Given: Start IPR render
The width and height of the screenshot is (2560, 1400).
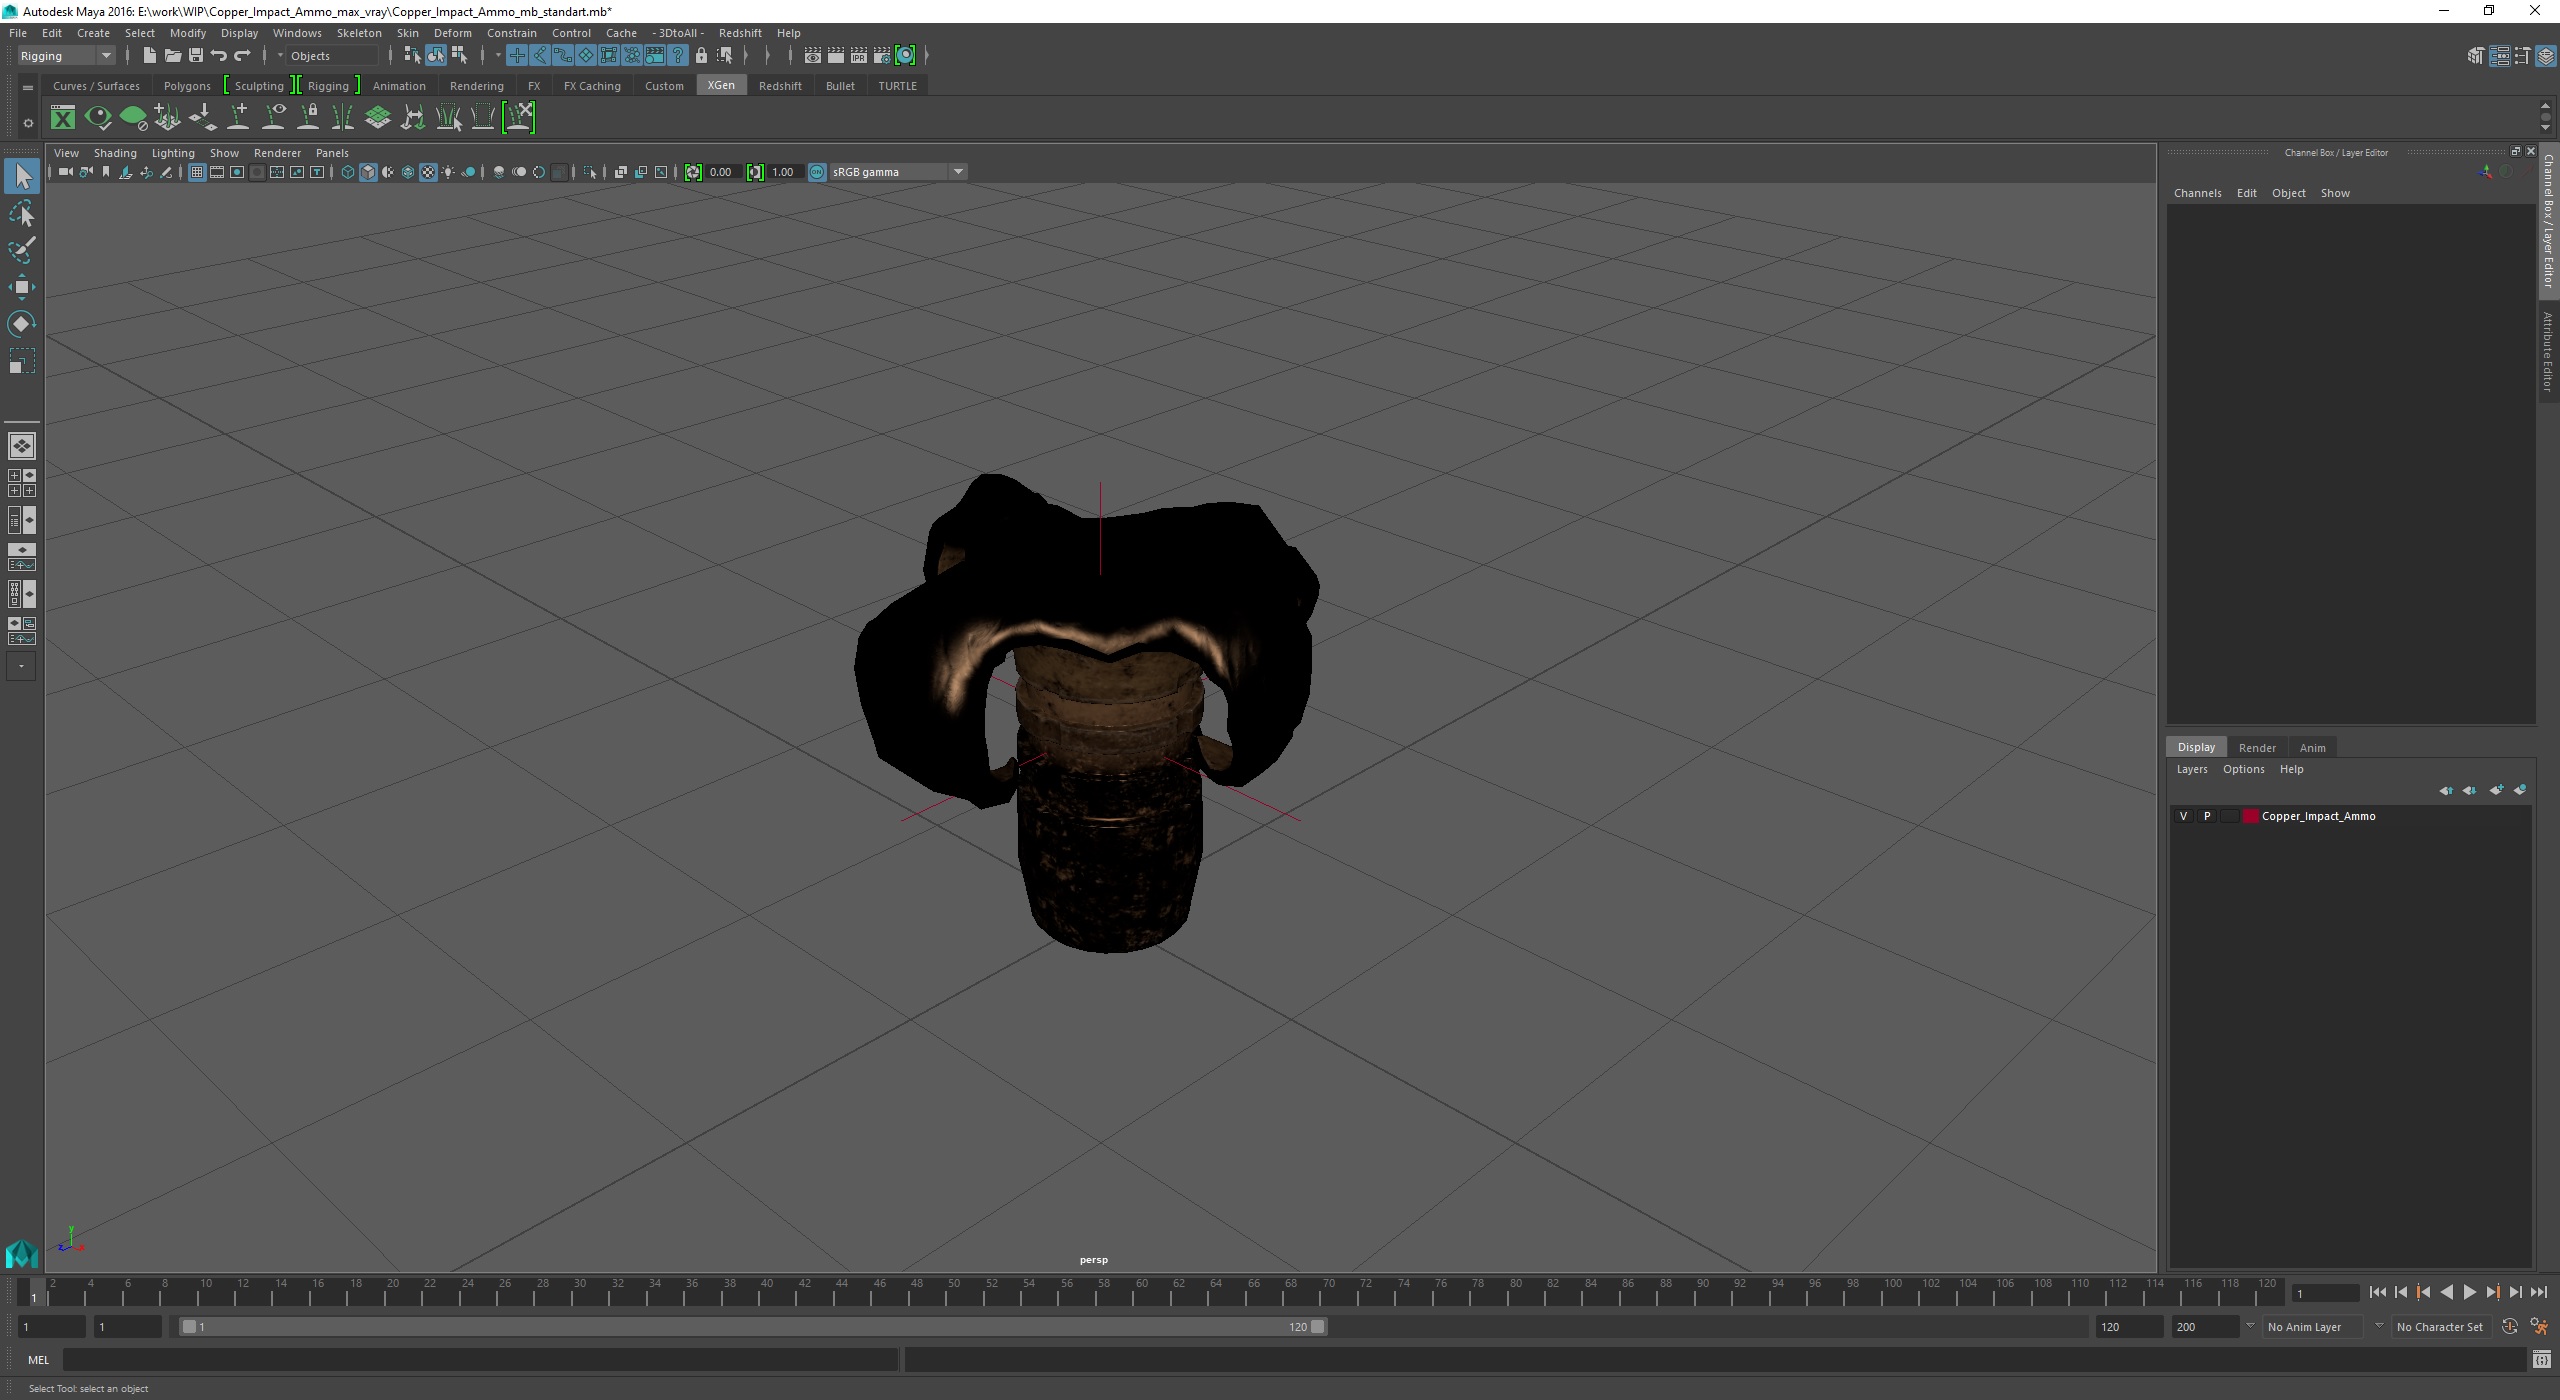Looking at the screenshot, I should (x=859, y=56).
